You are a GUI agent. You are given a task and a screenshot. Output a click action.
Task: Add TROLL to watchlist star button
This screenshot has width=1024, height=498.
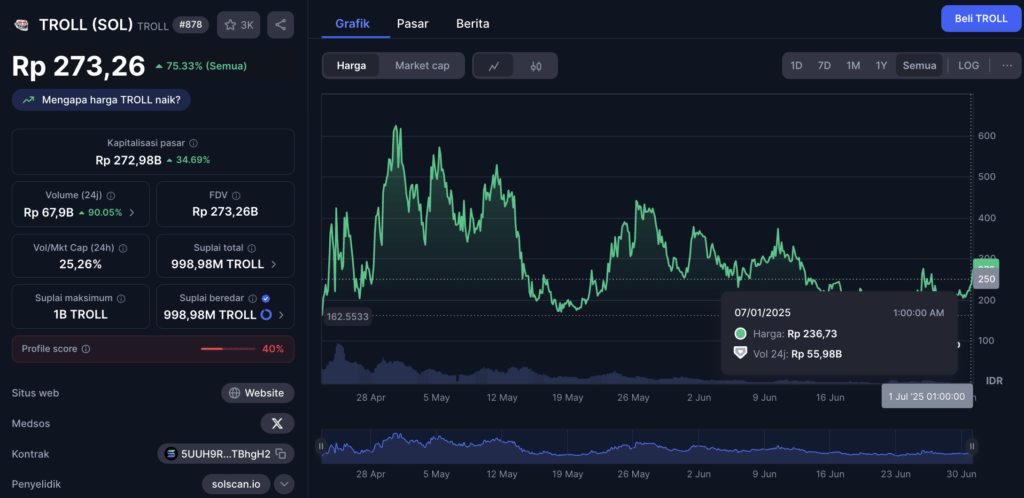click(x=239, y=25)
